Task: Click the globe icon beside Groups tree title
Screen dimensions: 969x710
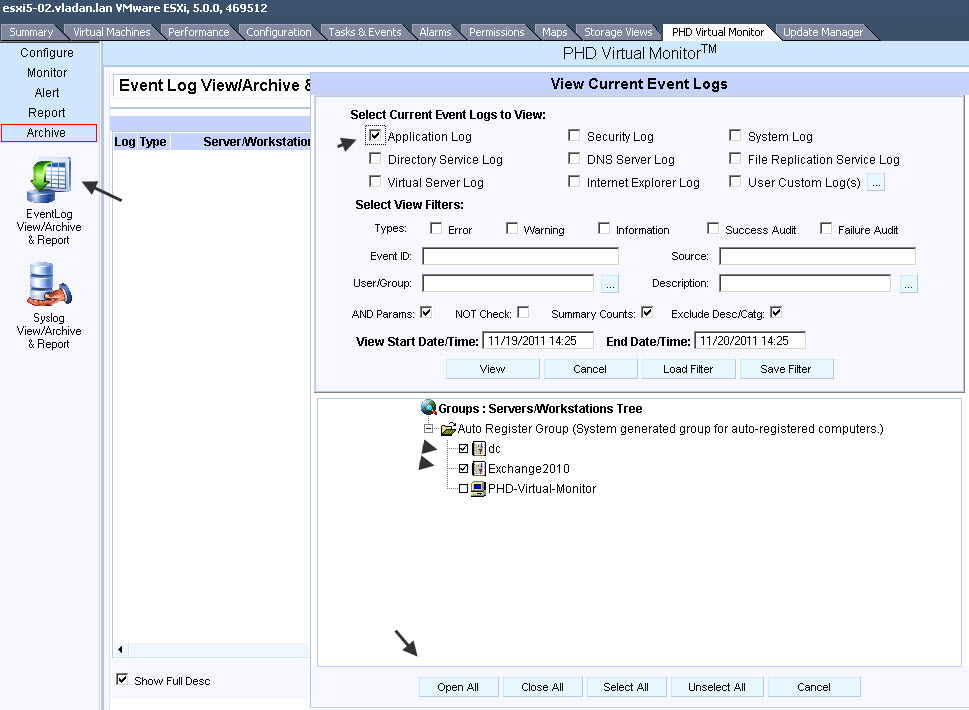Action: tap(428, 408)
